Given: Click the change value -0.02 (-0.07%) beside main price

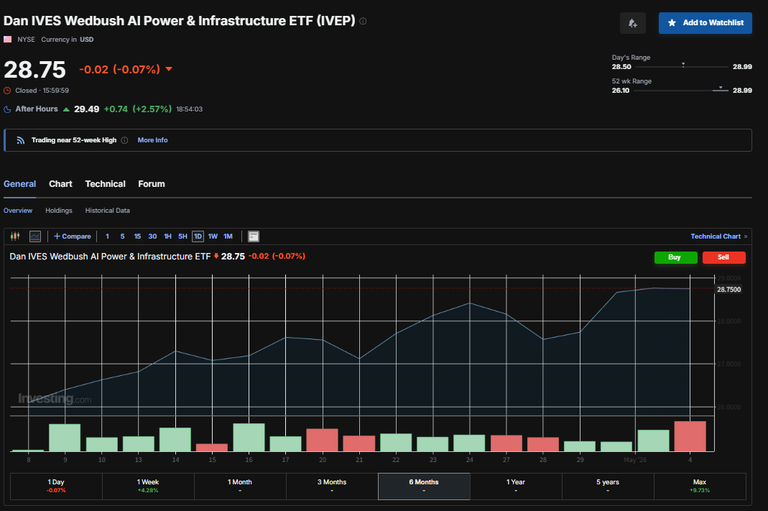Looking at the screenshot, I should (x=120, y=70).
